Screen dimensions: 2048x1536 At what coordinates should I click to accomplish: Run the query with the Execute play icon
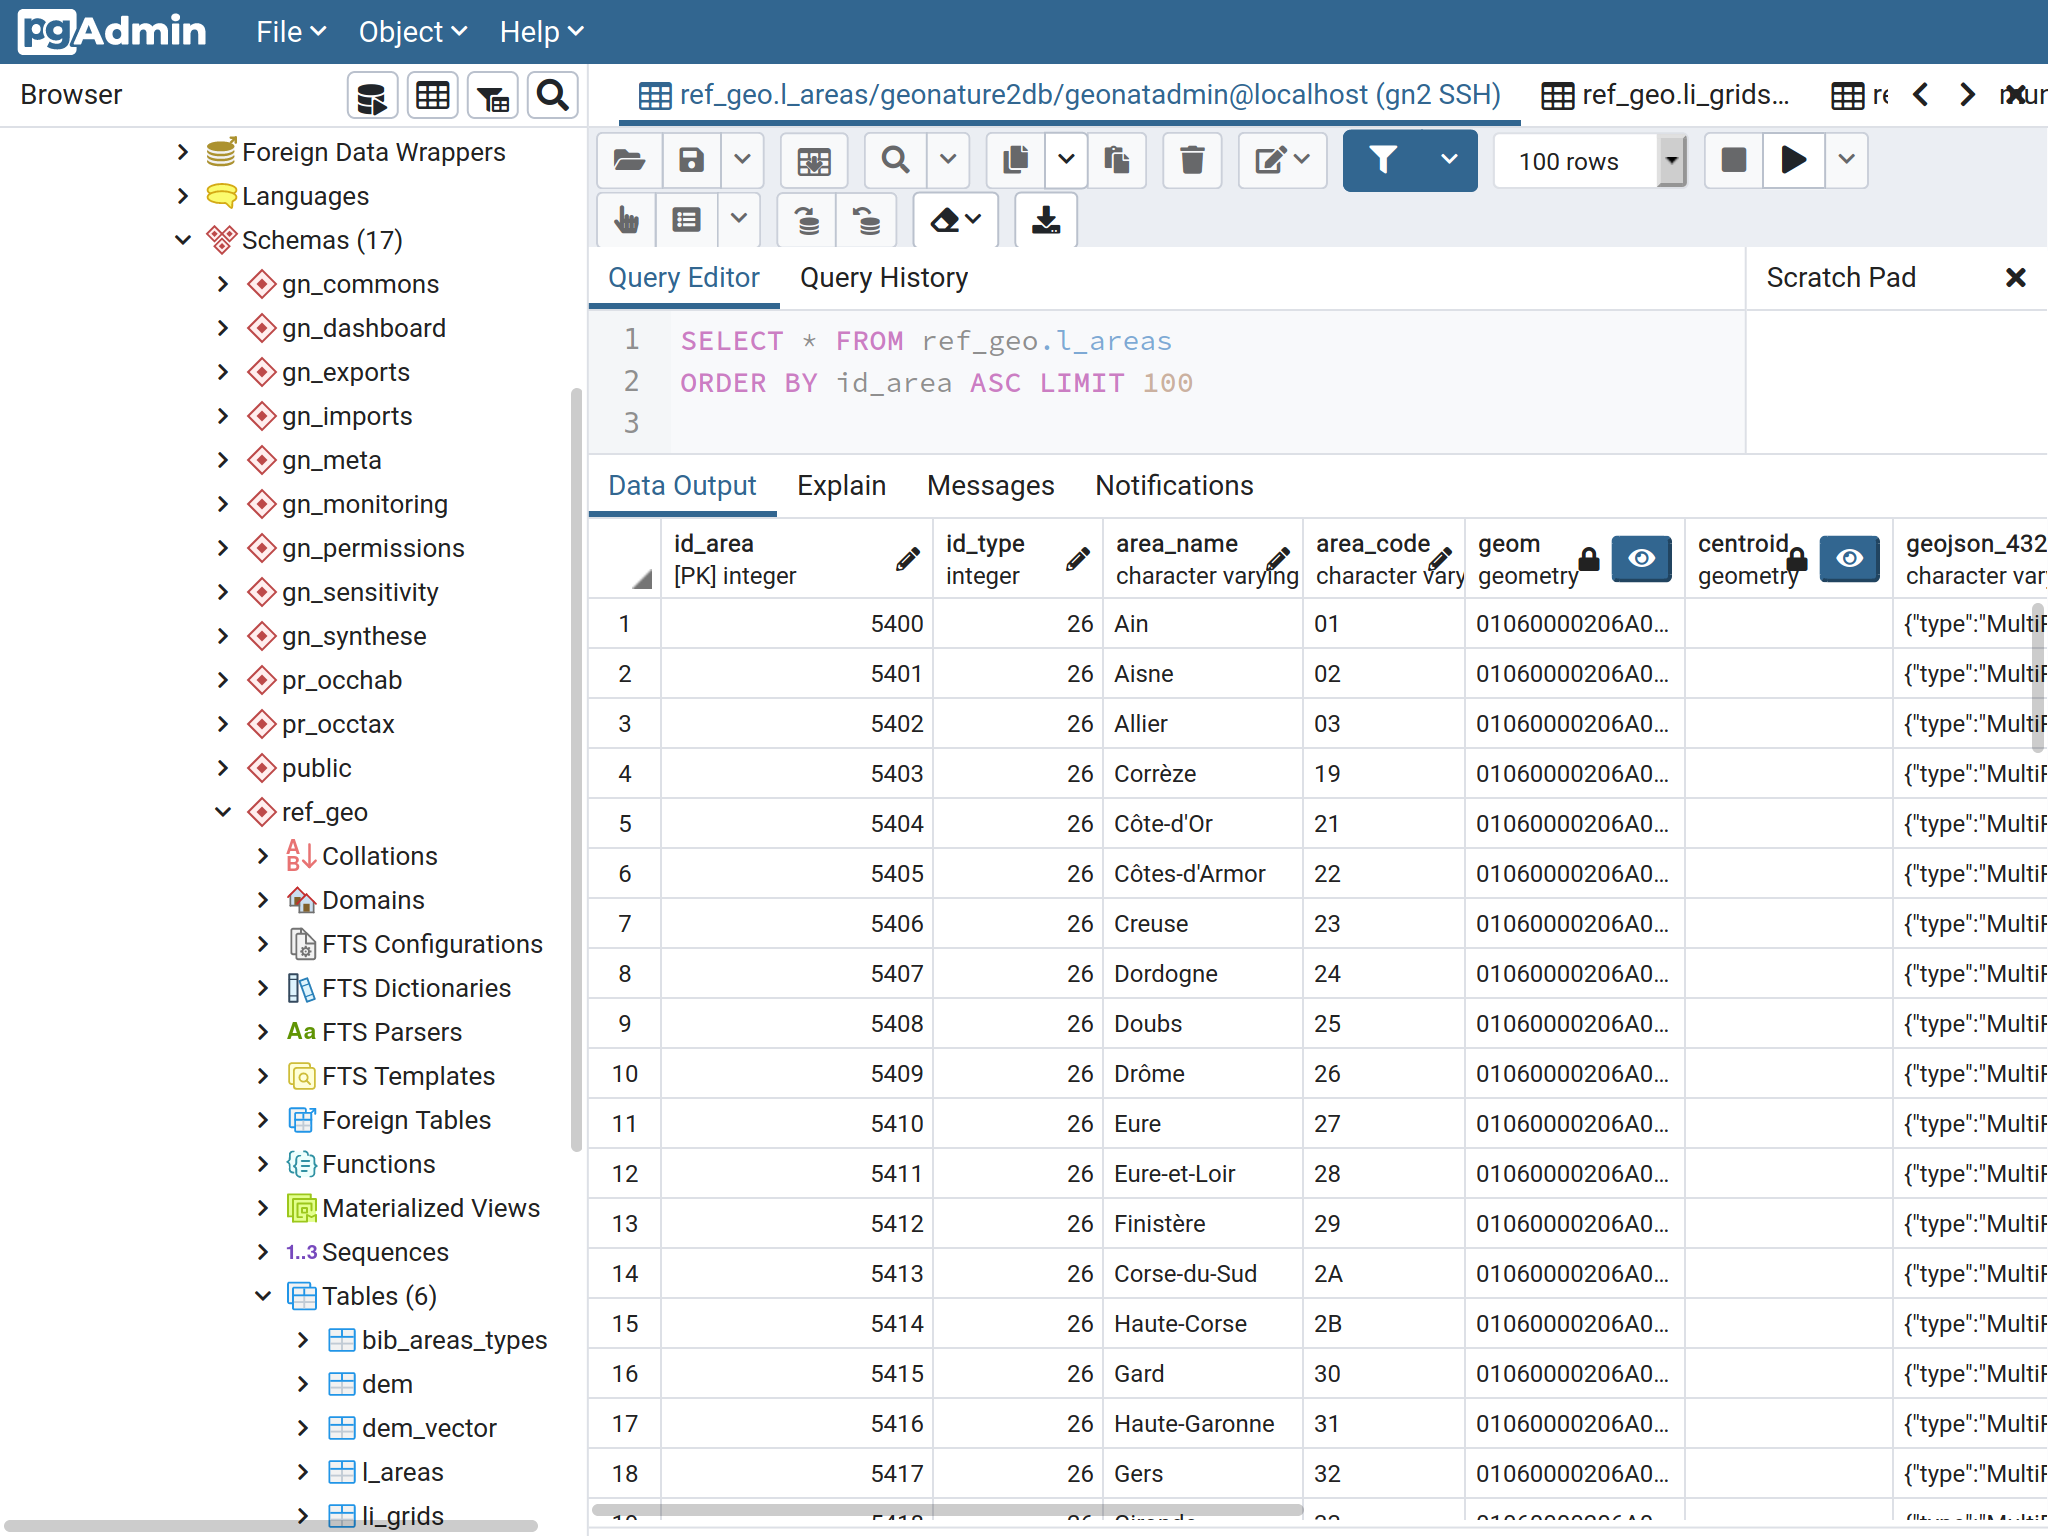pyautogui.click(x=1794, y=160)
